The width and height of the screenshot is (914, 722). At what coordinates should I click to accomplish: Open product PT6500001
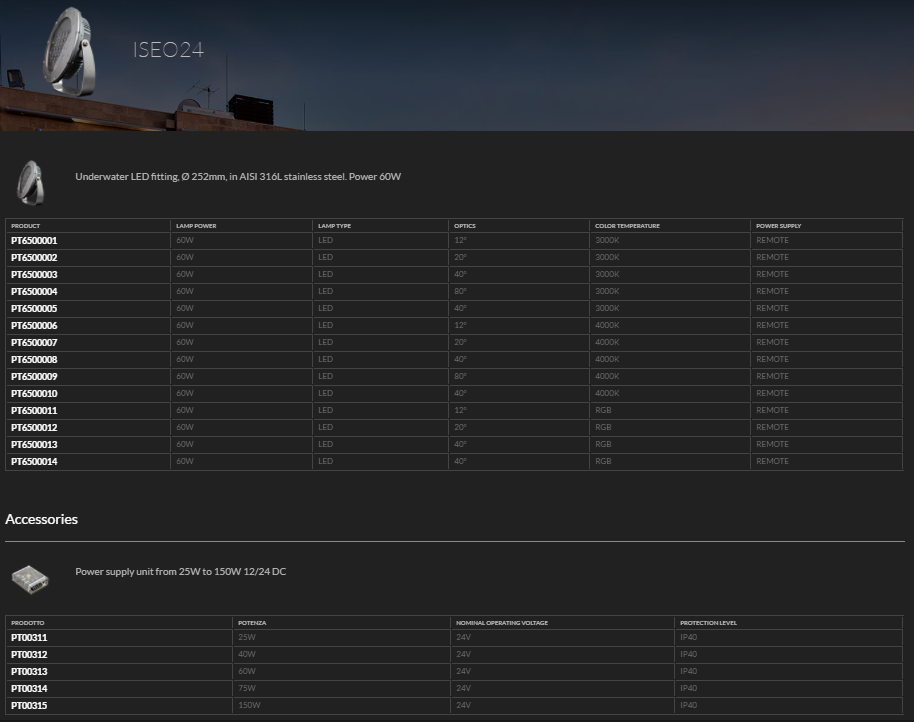click(34, 241)
